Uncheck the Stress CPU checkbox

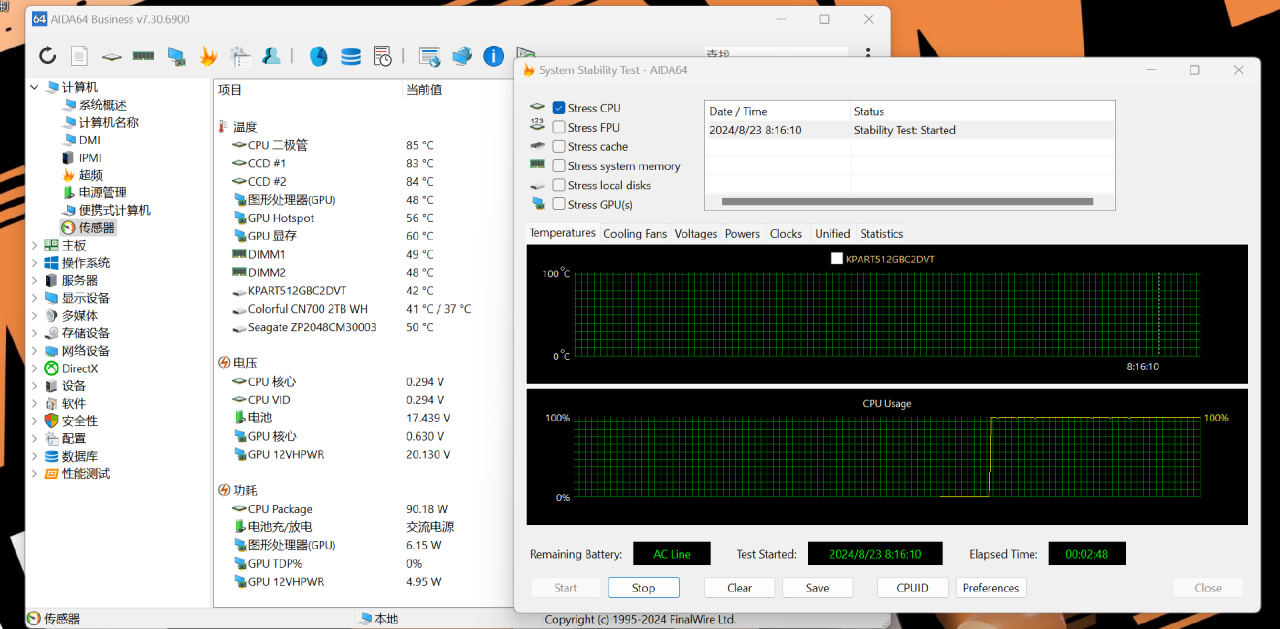559,108
